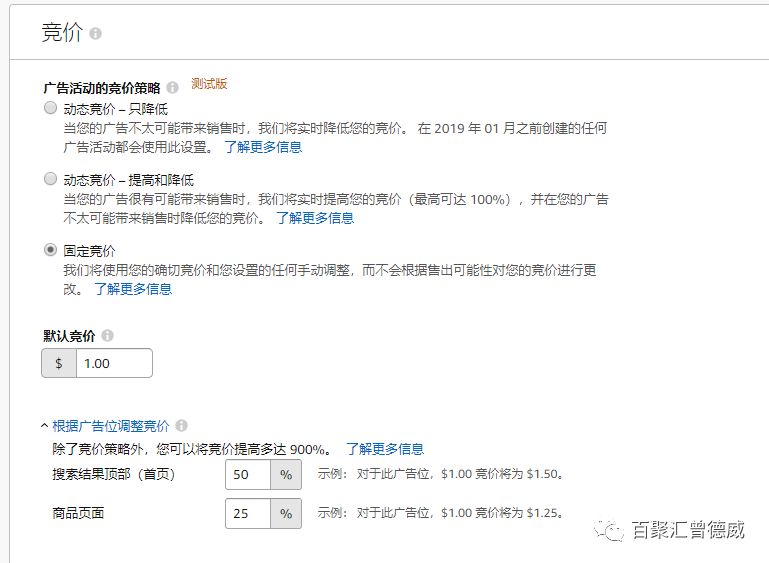Follow 了解更多信息 link under 固定竞价 description
This screenshot has width=769, height=563.
pos(133,289)
